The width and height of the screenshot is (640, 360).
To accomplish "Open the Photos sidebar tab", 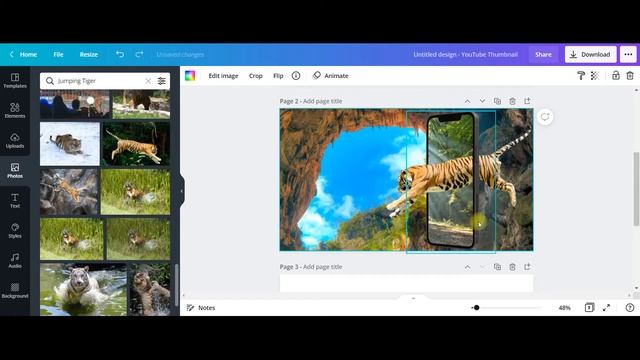I will (15, 171).
